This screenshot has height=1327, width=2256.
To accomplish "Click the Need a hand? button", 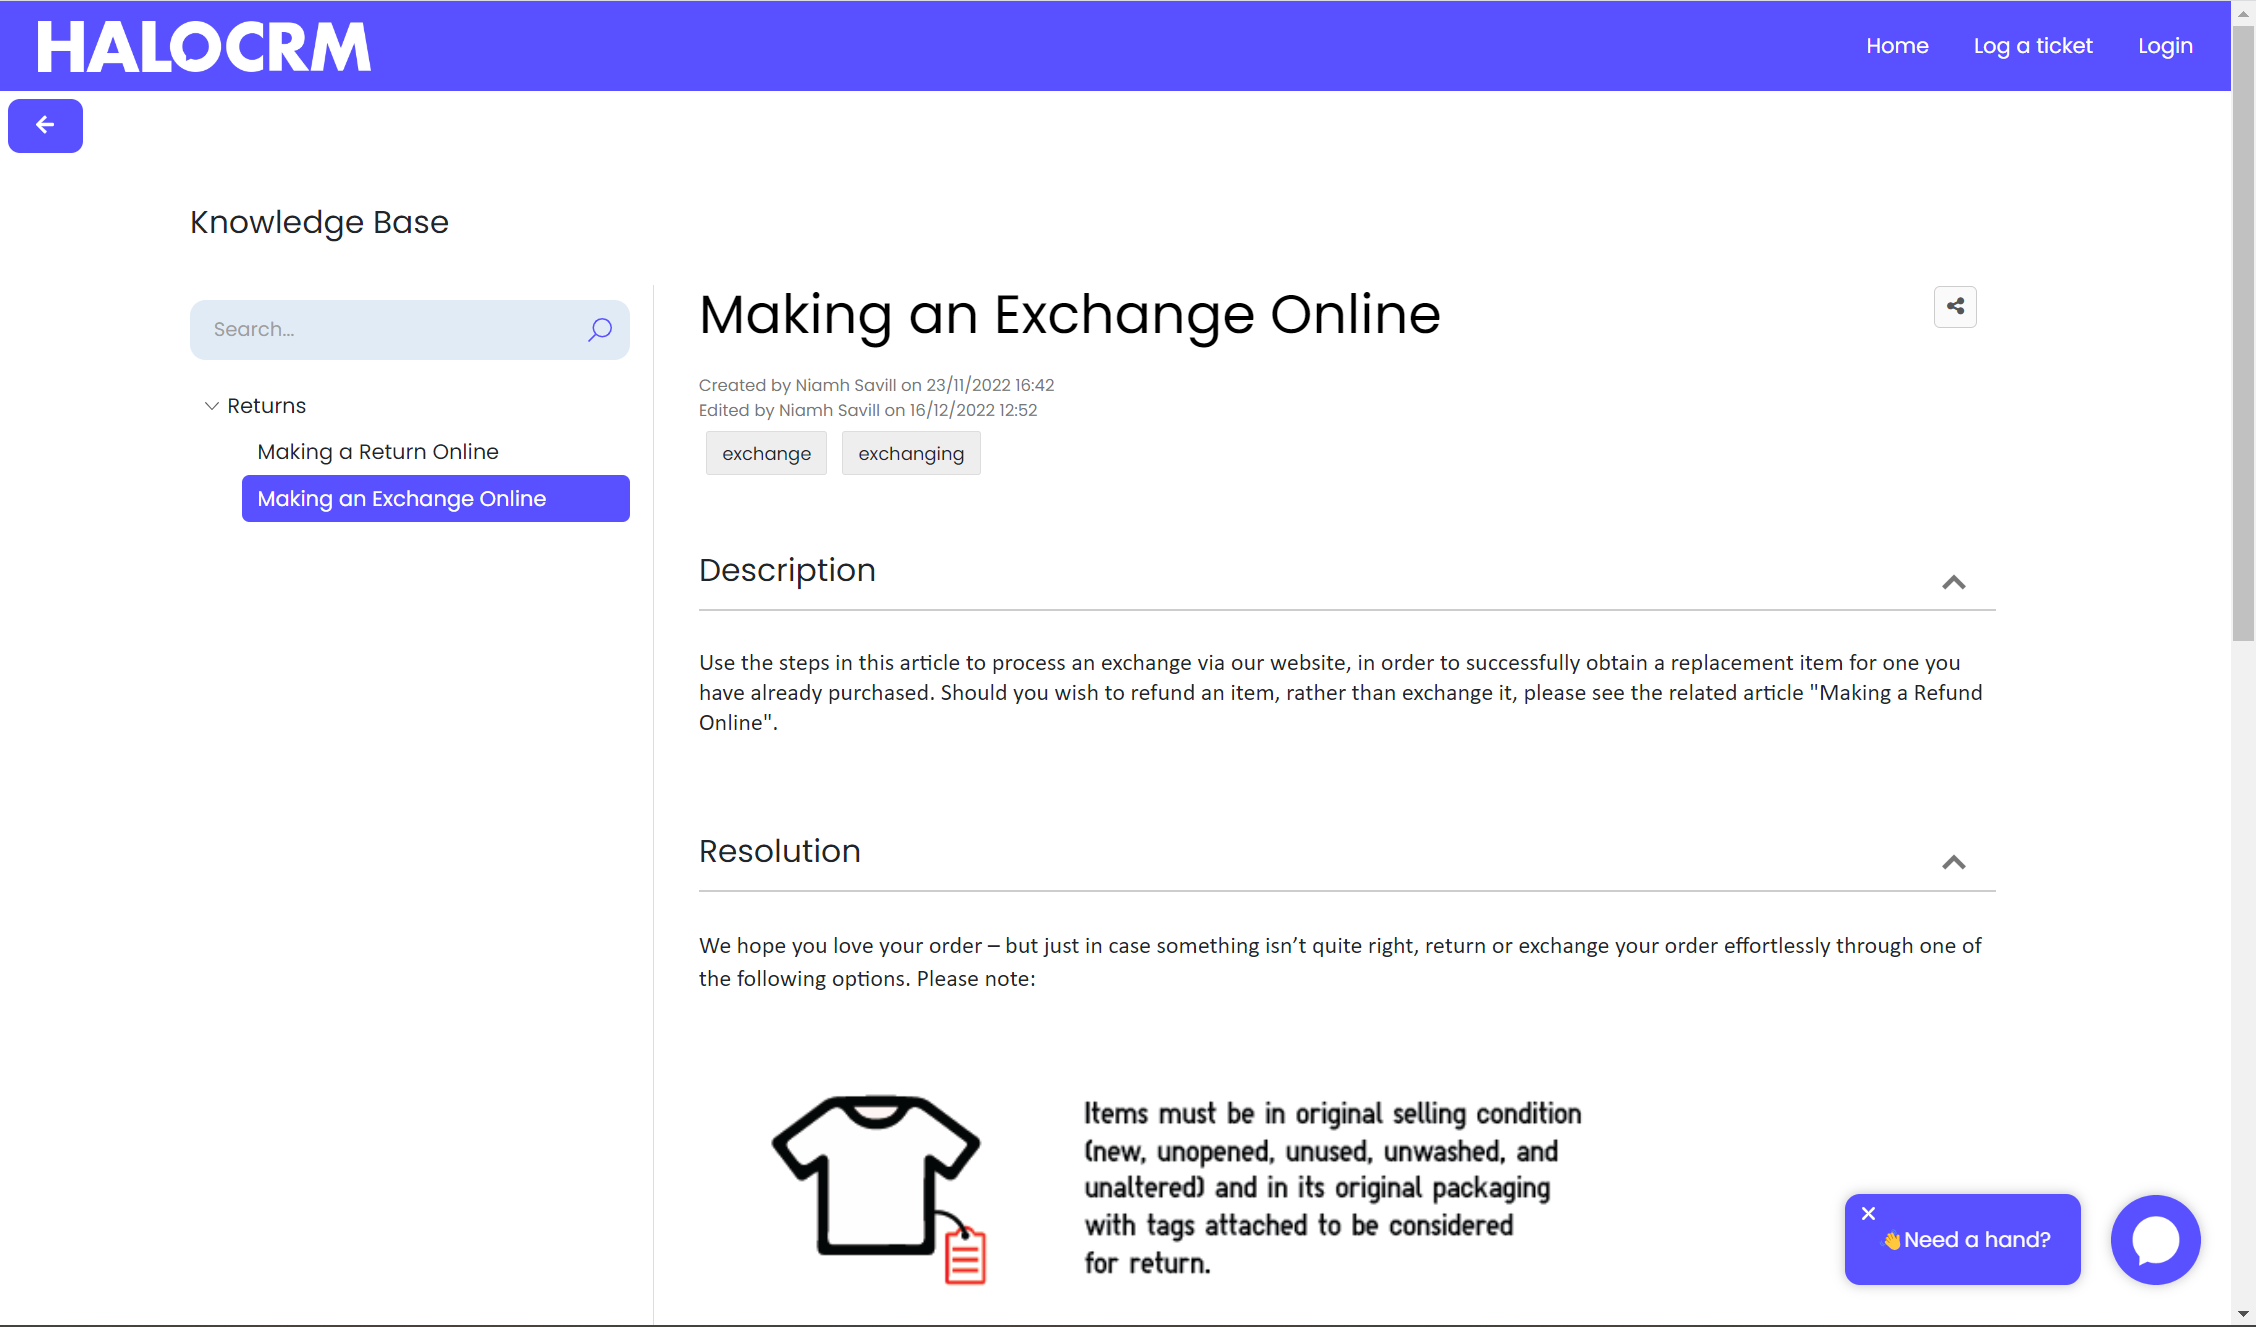I will point(1976,1240).
